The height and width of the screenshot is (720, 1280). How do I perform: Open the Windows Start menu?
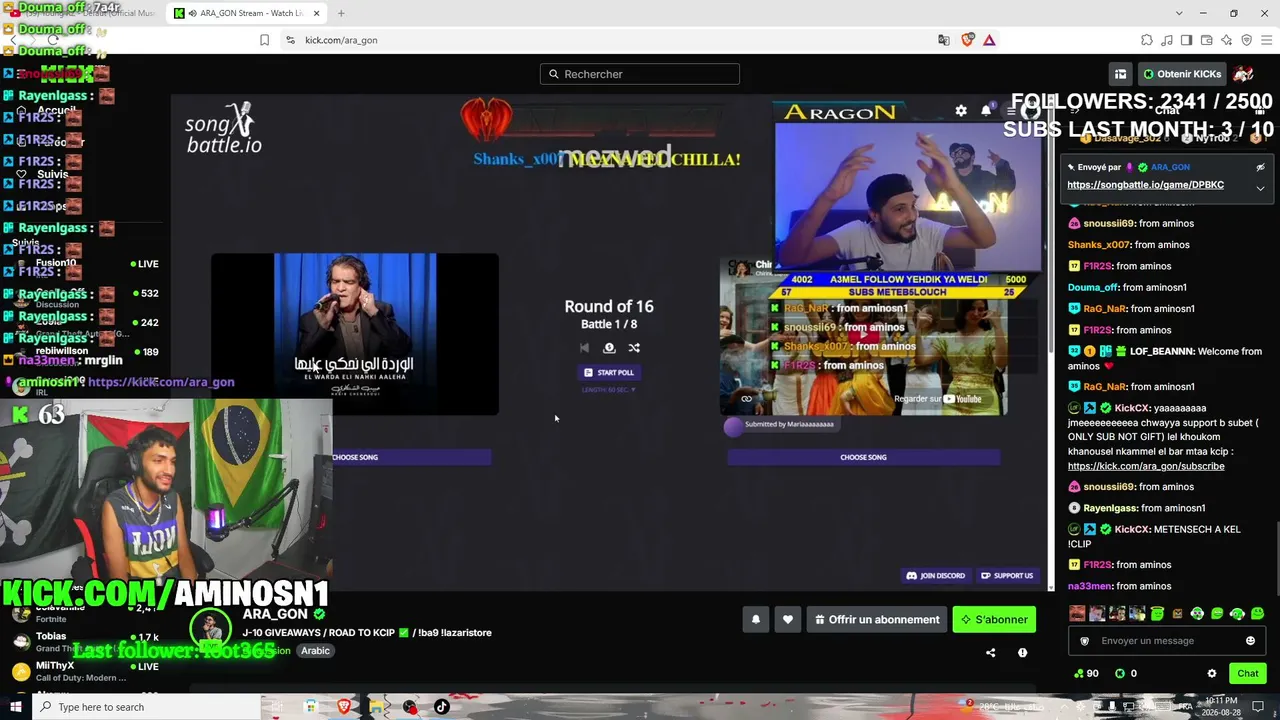click(15, 707)
